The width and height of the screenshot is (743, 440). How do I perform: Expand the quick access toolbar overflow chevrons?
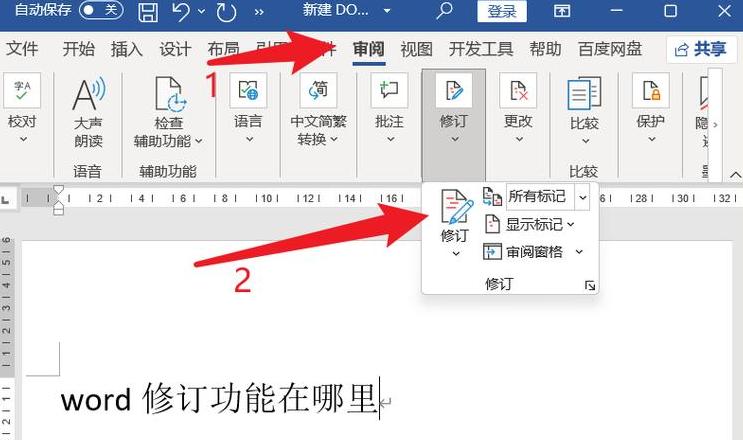(259, 12)
